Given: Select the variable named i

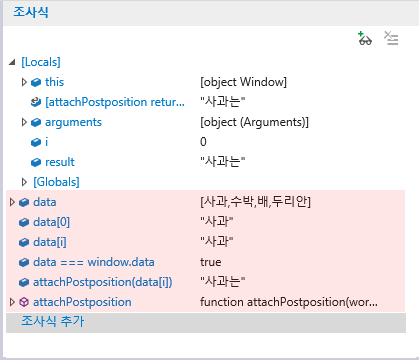Looking at the screenshot, I should (47, 142).
